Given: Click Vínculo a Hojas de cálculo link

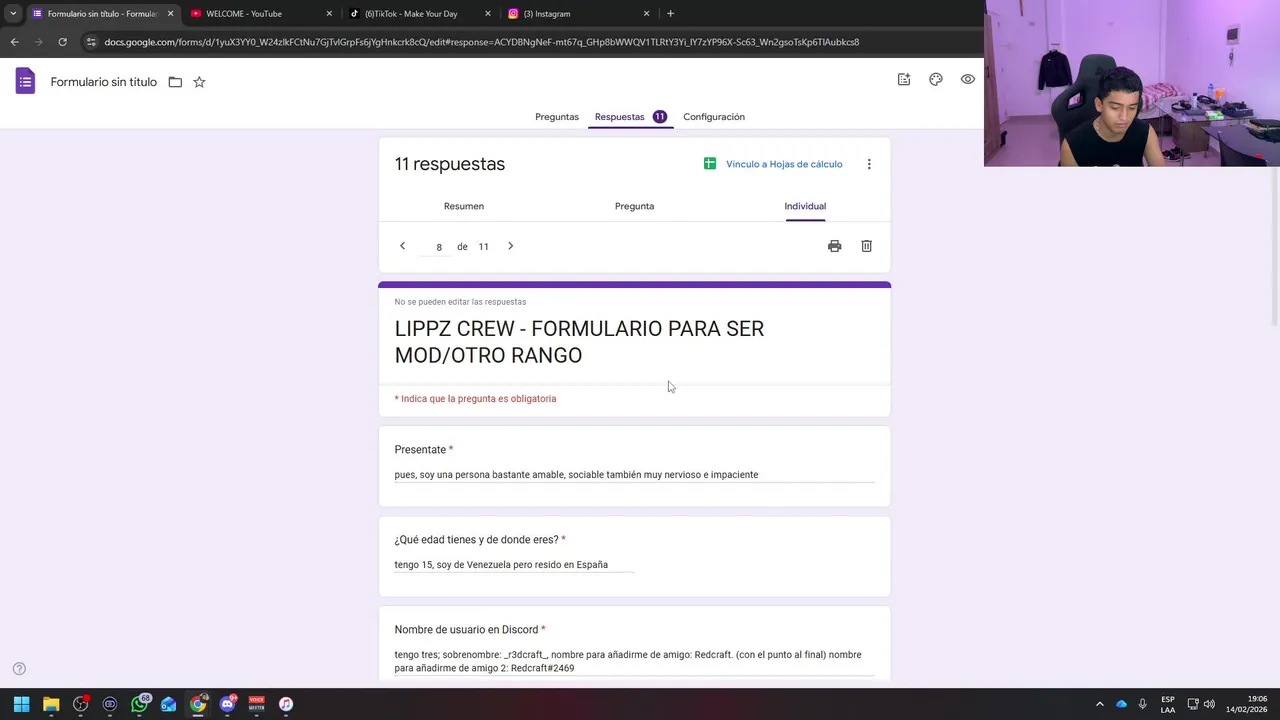Looking at the screenshot, I should pos(784,164).
